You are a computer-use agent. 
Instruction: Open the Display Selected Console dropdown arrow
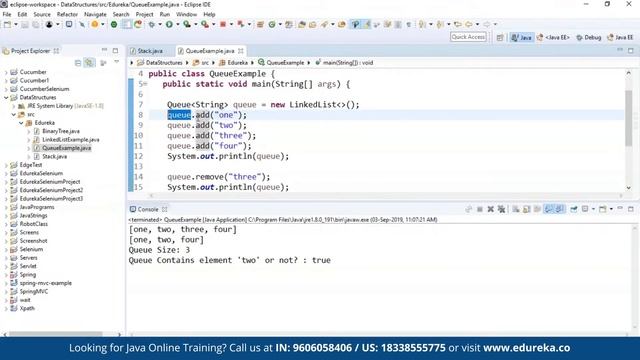(x=593, y=209)
